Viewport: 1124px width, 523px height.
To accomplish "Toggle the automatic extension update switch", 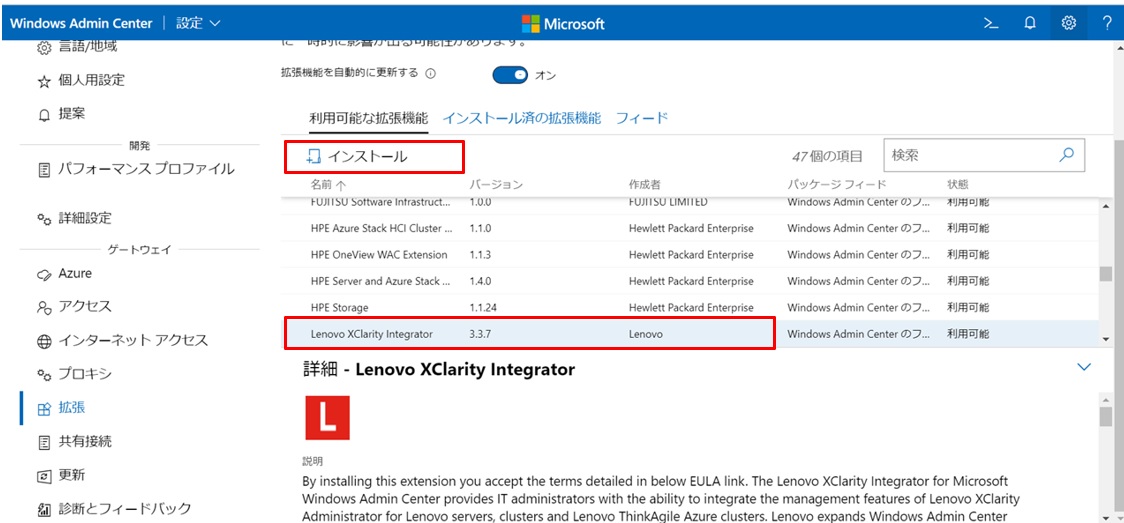I will click(x=510, y=75).
